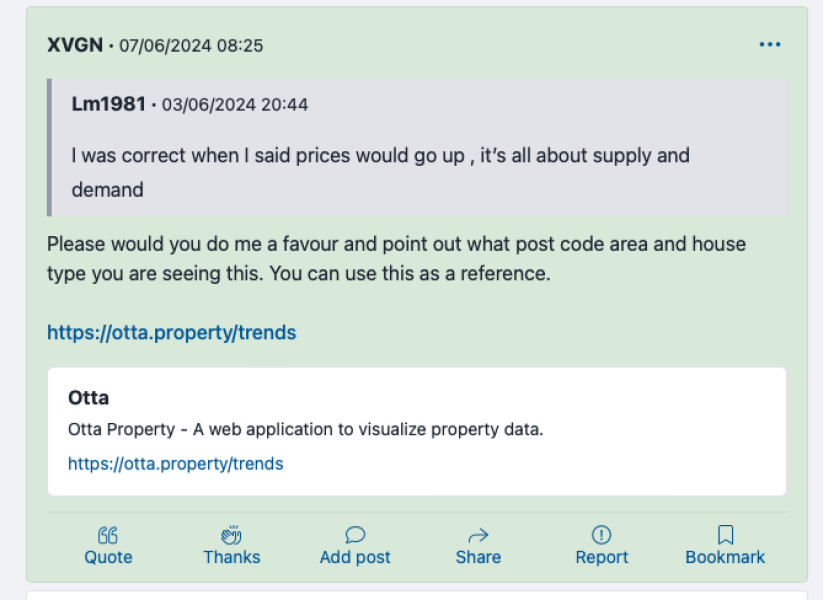Click the Bookmark label to save the post
The height and width of the screenshot is (600, 823).
[725, 557]
